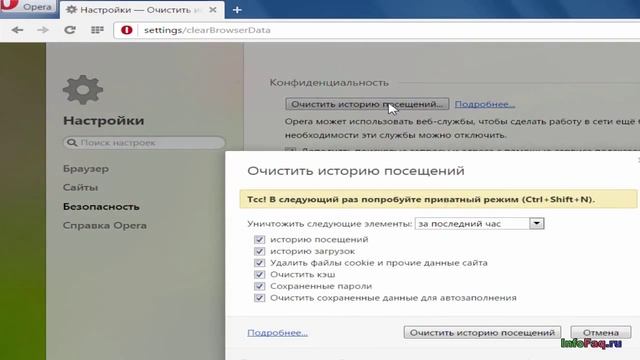Screen dimensions: 640x360
Task: Click Очистить историю посещений... button in settings
Action: [x=367, y=104]
